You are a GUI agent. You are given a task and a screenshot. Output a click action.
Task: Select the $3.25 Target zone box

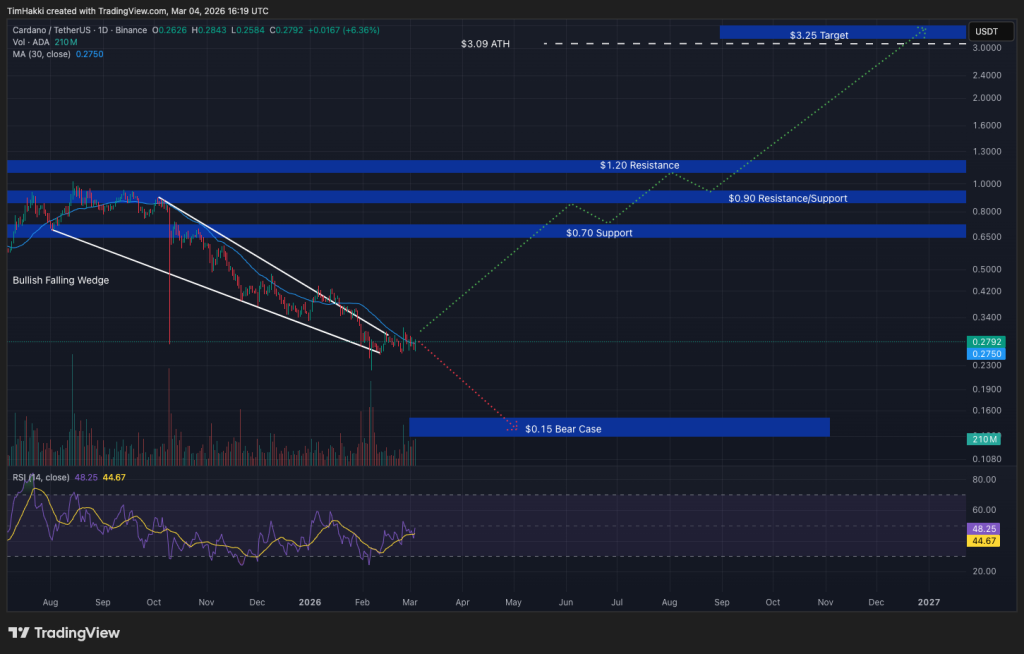(x=842, y=33)
